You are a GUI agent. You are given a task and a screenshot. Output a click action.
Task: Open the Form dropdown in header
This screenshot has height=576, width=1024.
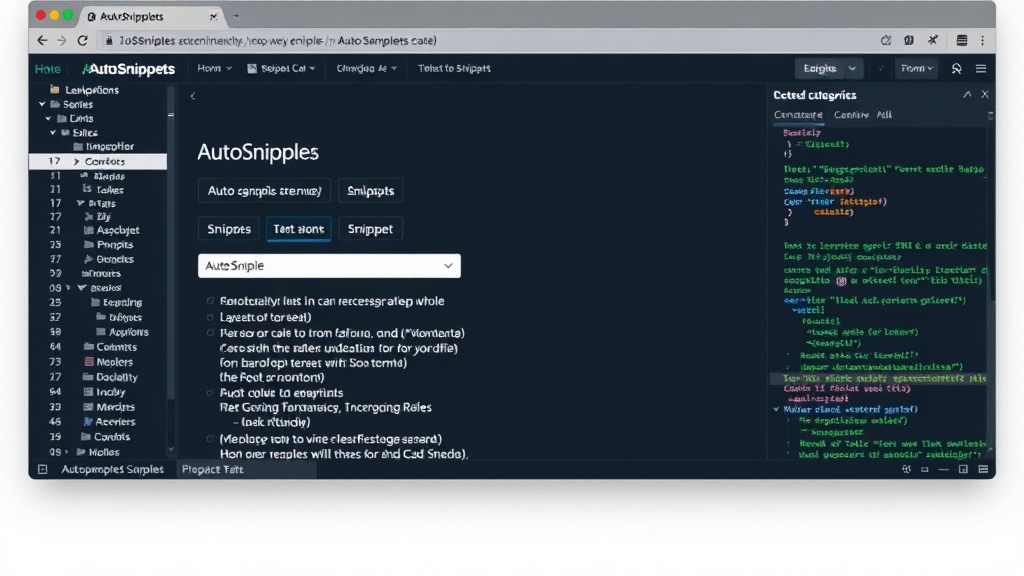pyautogui.click(x=917, y=68)
